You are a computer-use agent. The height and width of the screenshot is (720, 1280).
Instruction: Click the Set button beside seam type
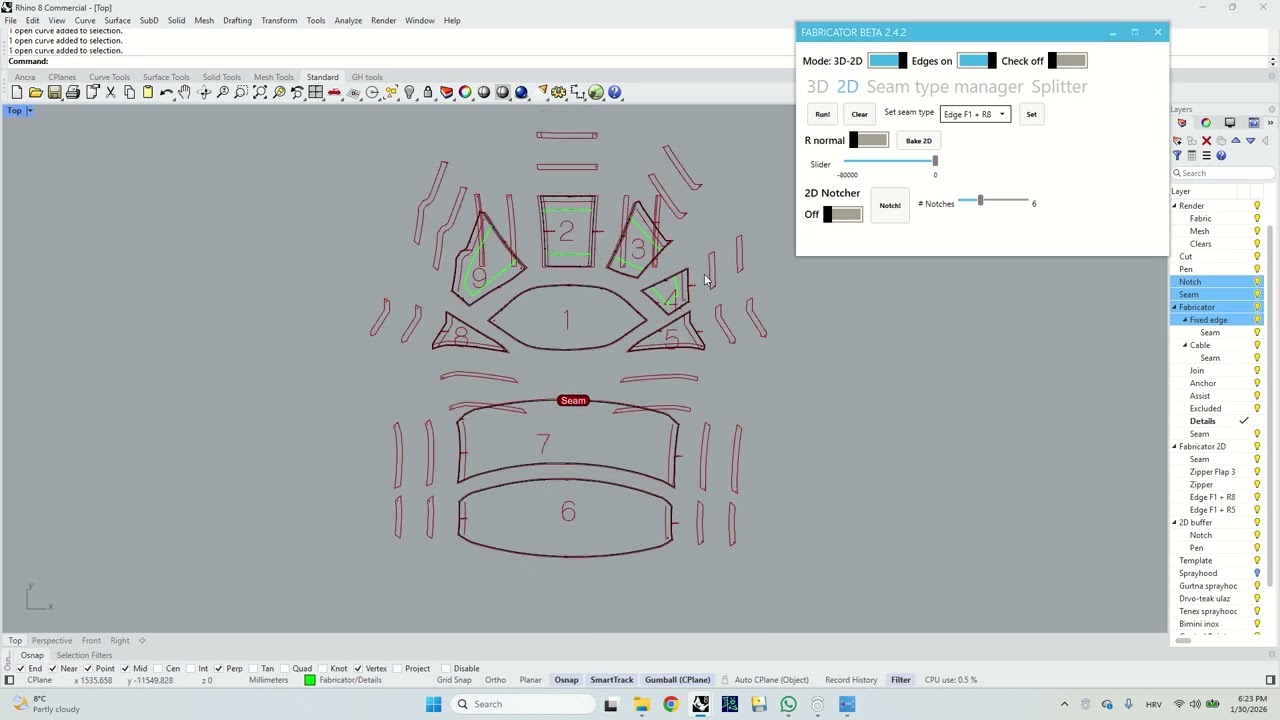point(1031,114)
